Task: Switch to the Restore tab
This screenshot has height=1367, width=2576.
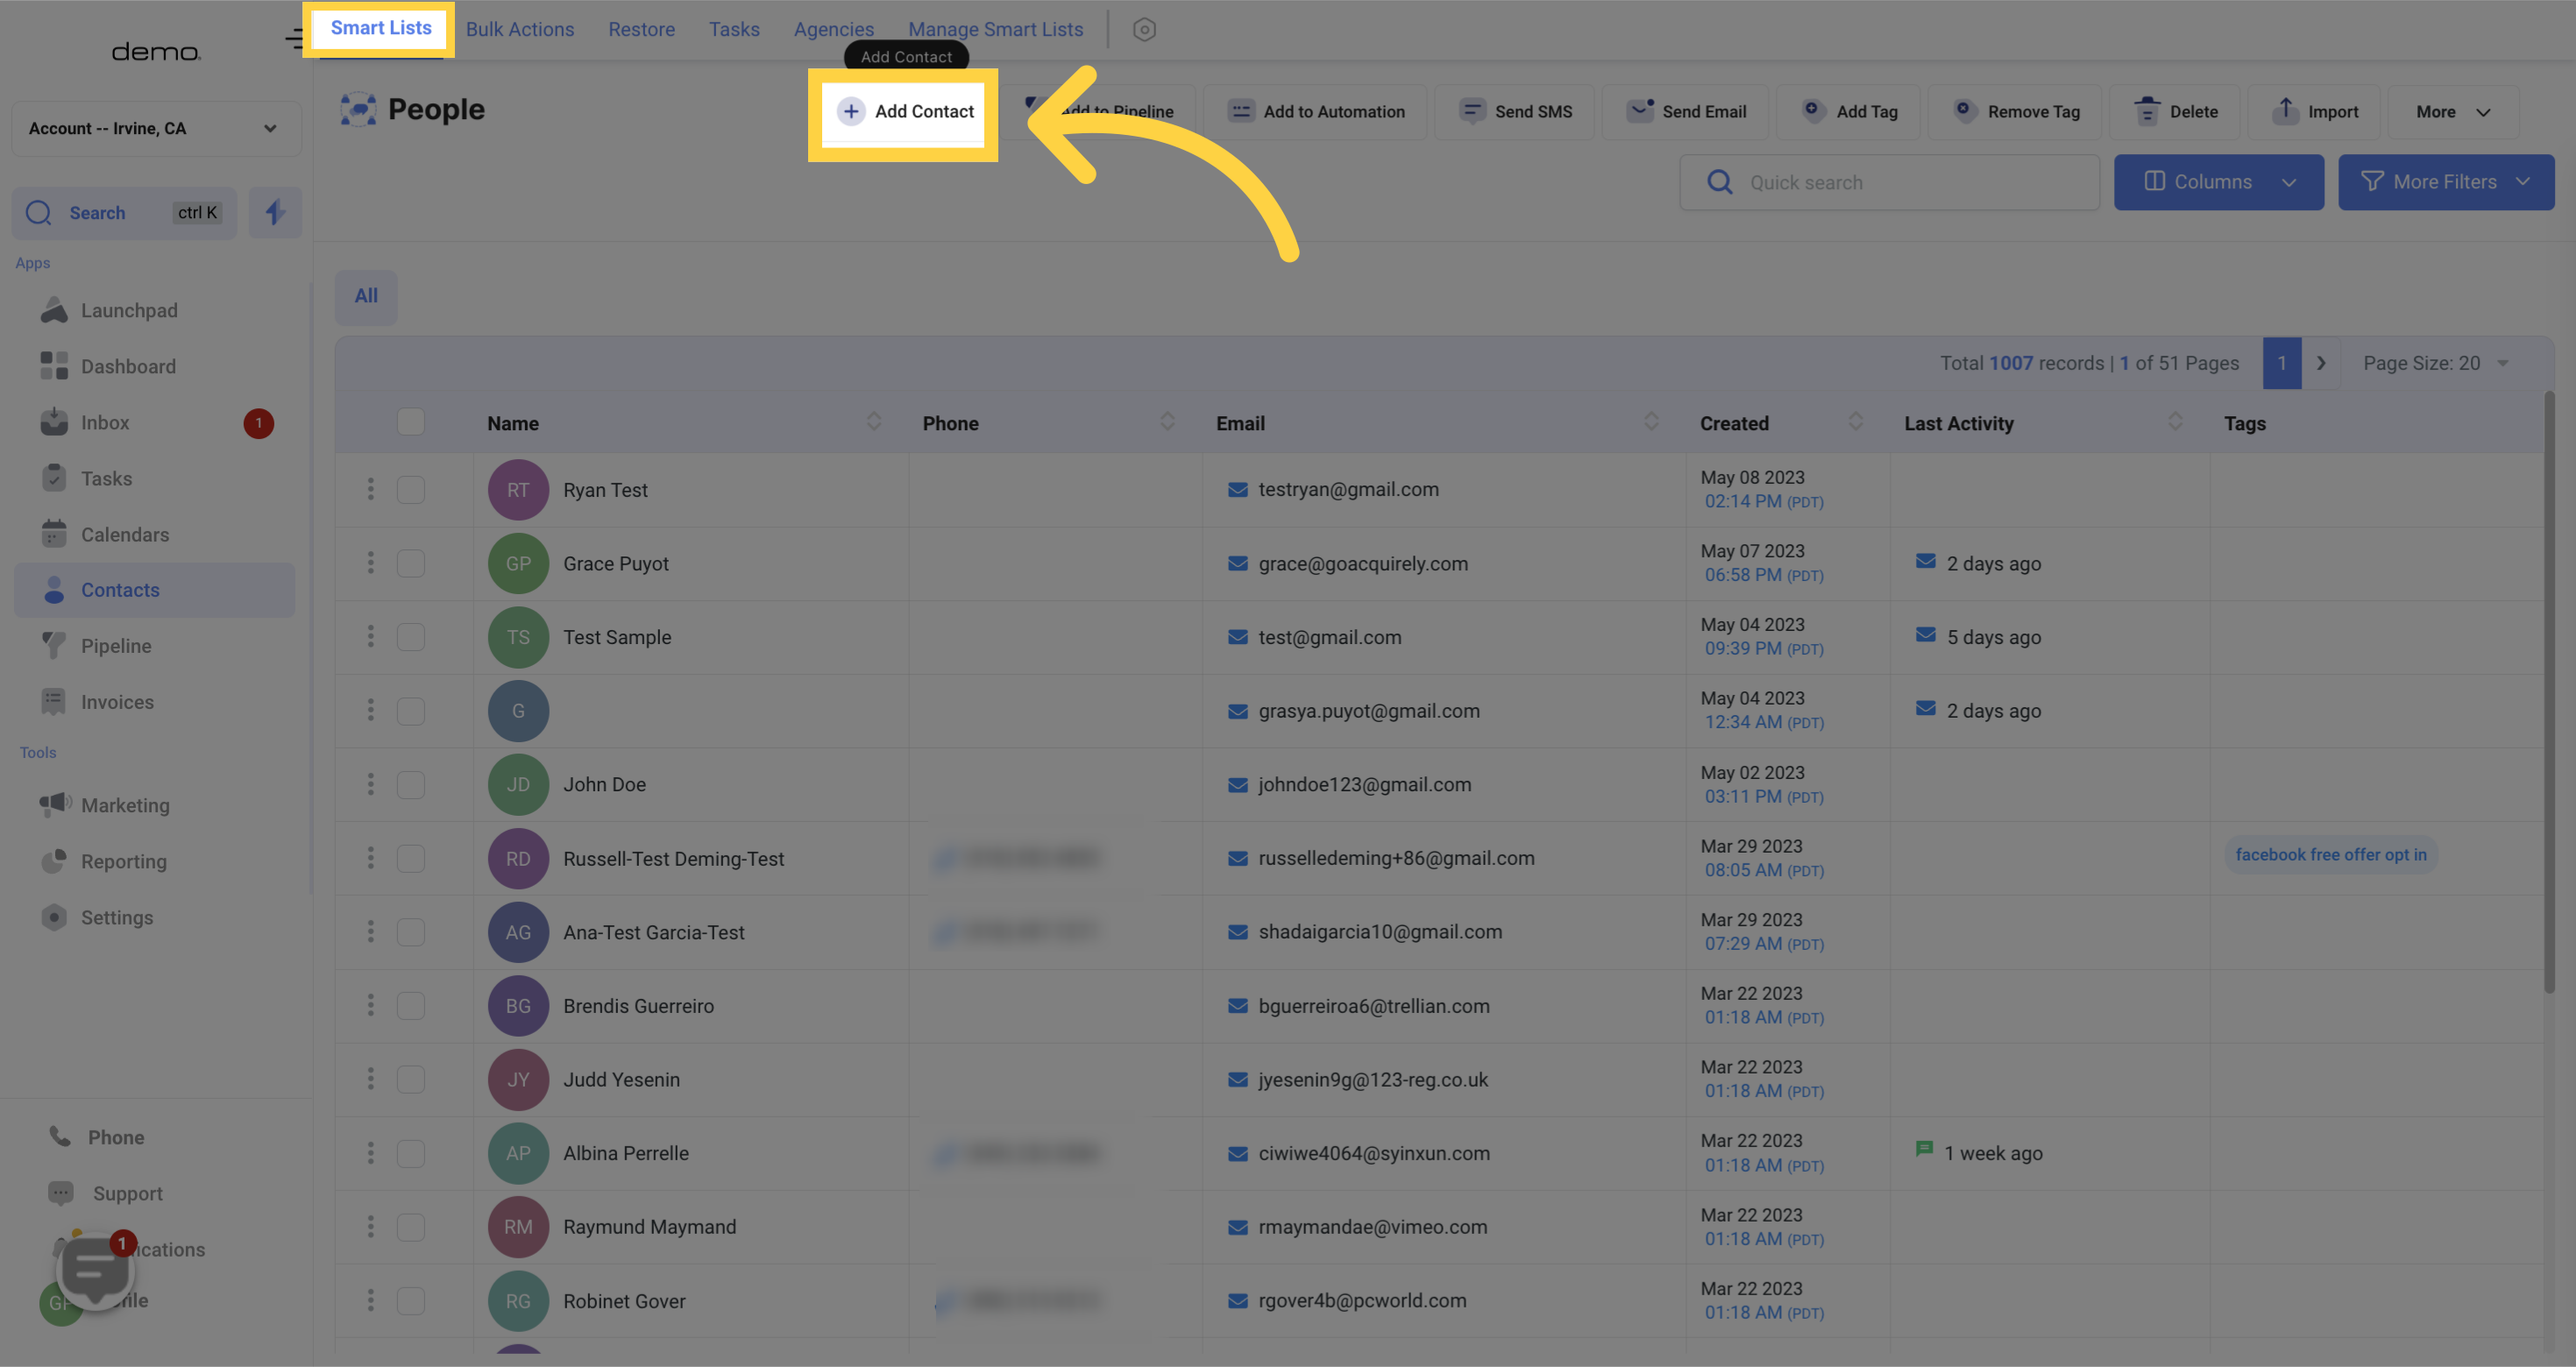Action: (x=641, y=29)
